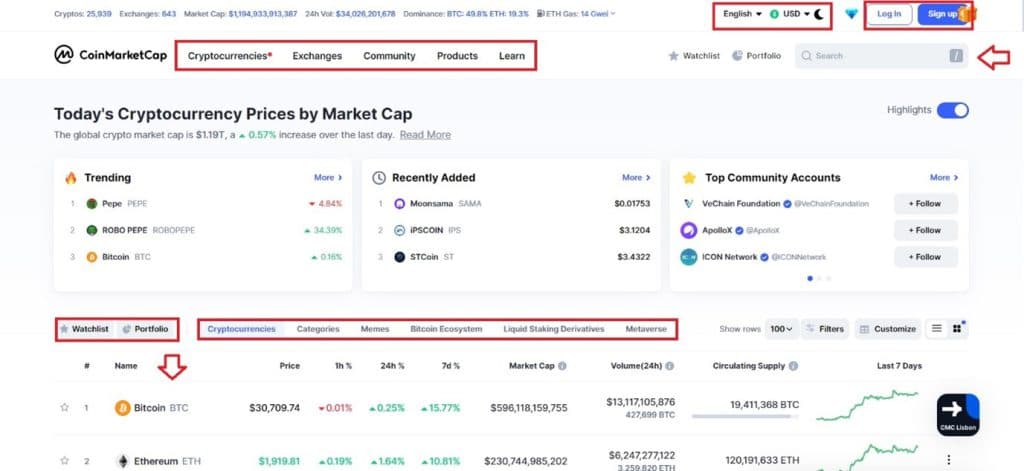Open the English language dropdown

[743, 14]
